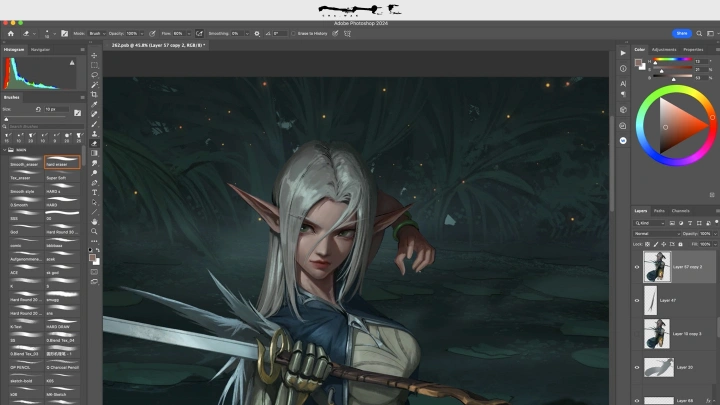Select Layer 20 thumbnail
The width and height of the screenshot is (720, 405).
tap(658, 367)
